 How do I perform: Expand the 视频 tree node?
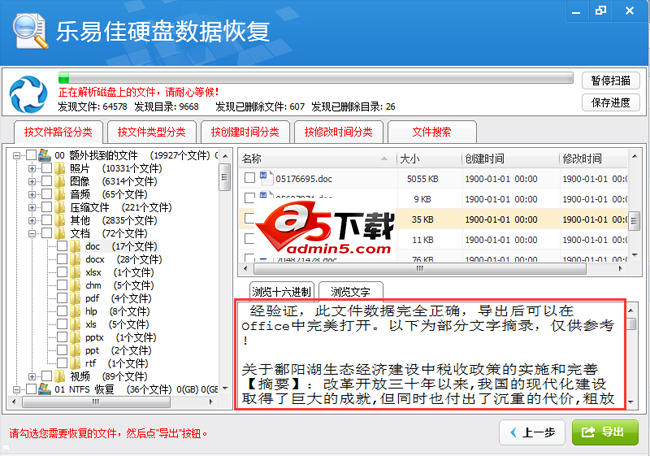(x=32, y=376)
